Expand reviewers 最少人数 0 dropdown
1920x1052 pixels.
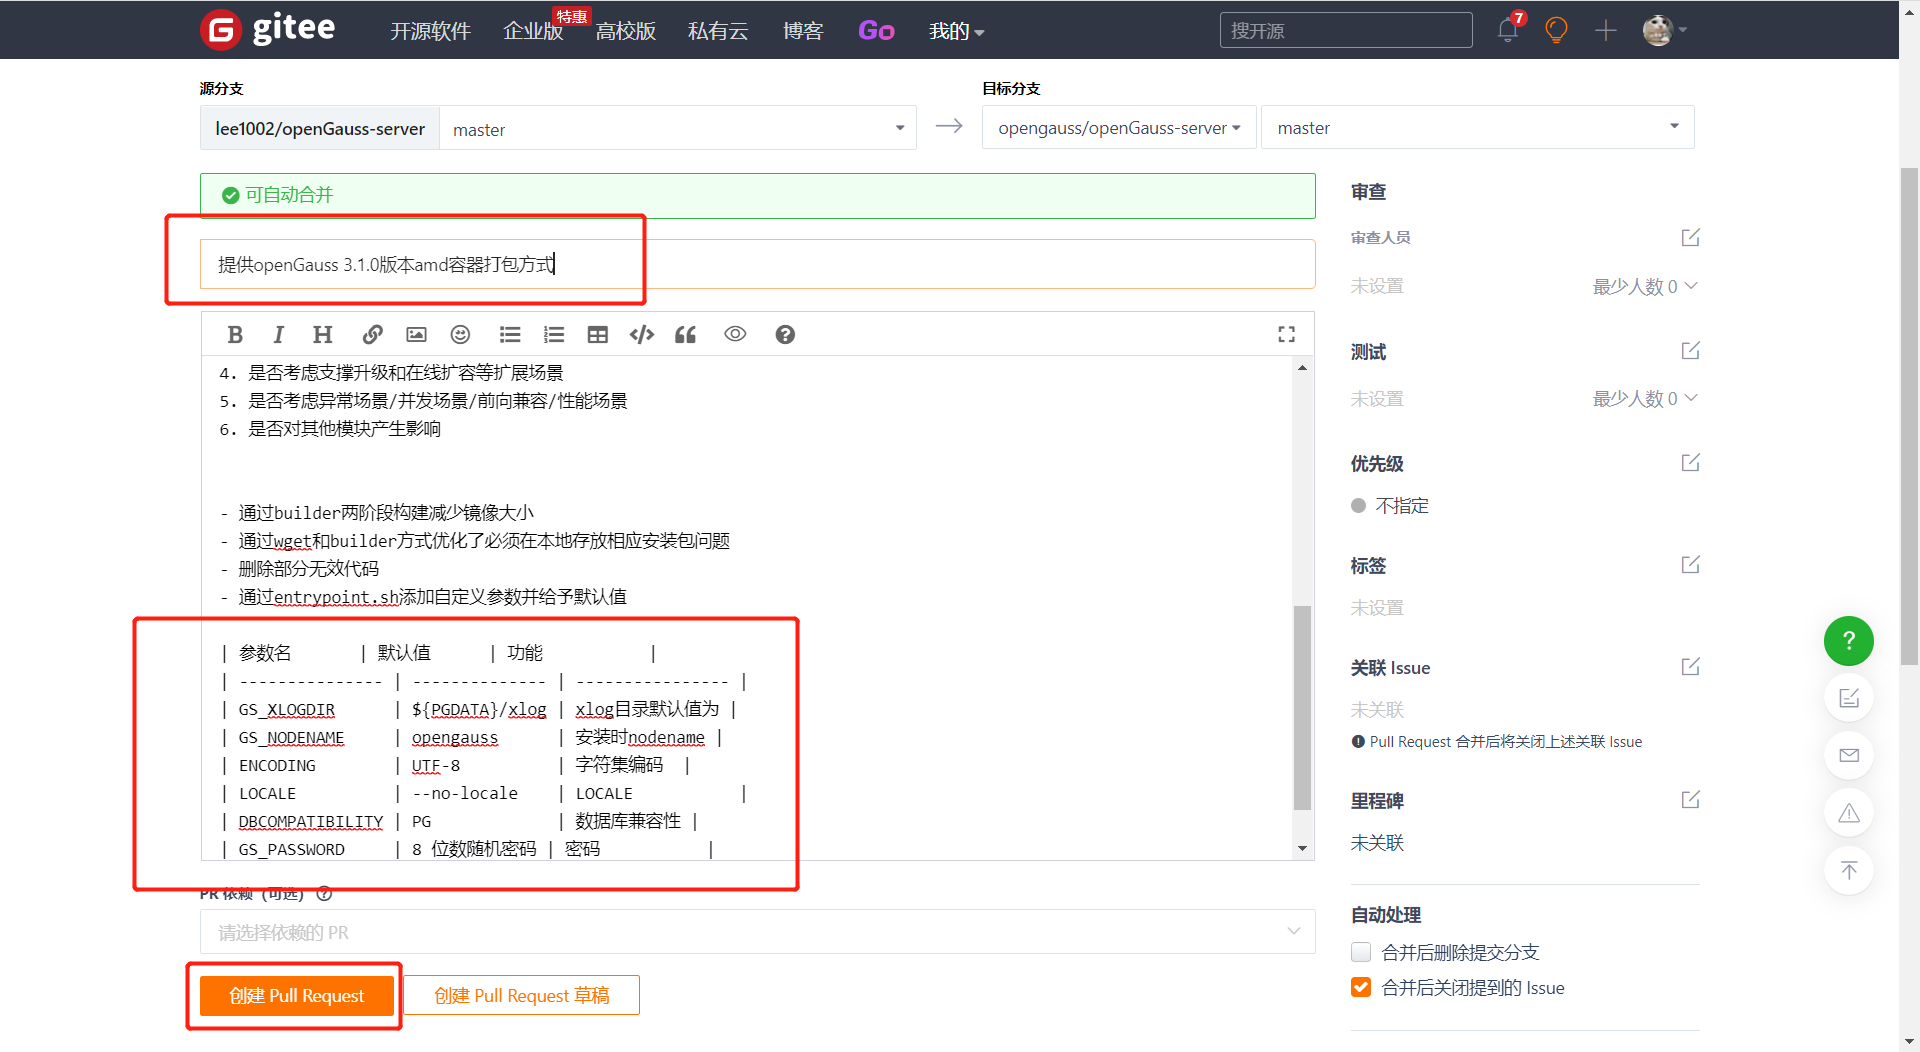coord(1645,287)
